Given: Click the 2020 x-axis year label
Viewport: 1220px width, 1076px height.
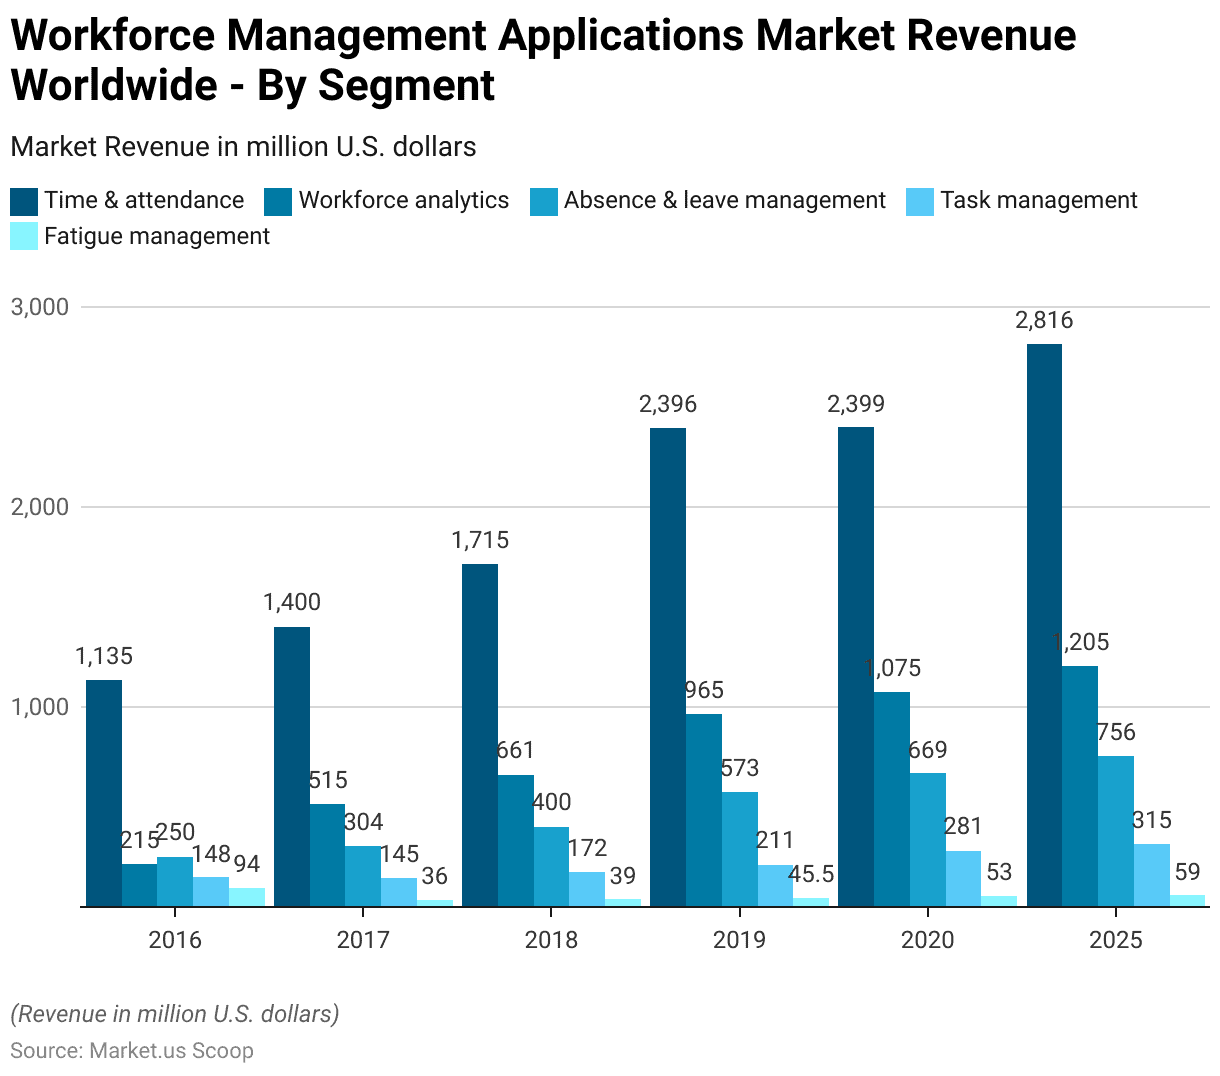Looking at the screenshot, I should 927,940.
